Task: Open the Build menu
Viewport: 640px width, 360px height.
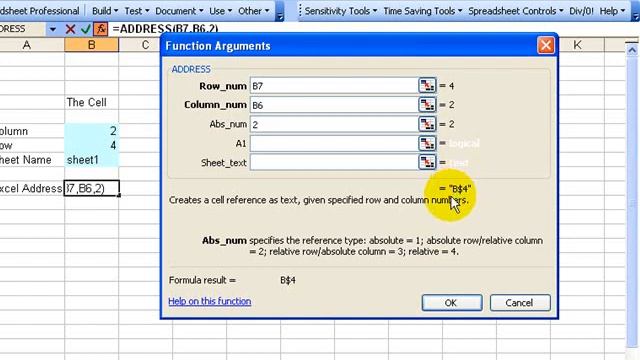Action: pos(104,11)
